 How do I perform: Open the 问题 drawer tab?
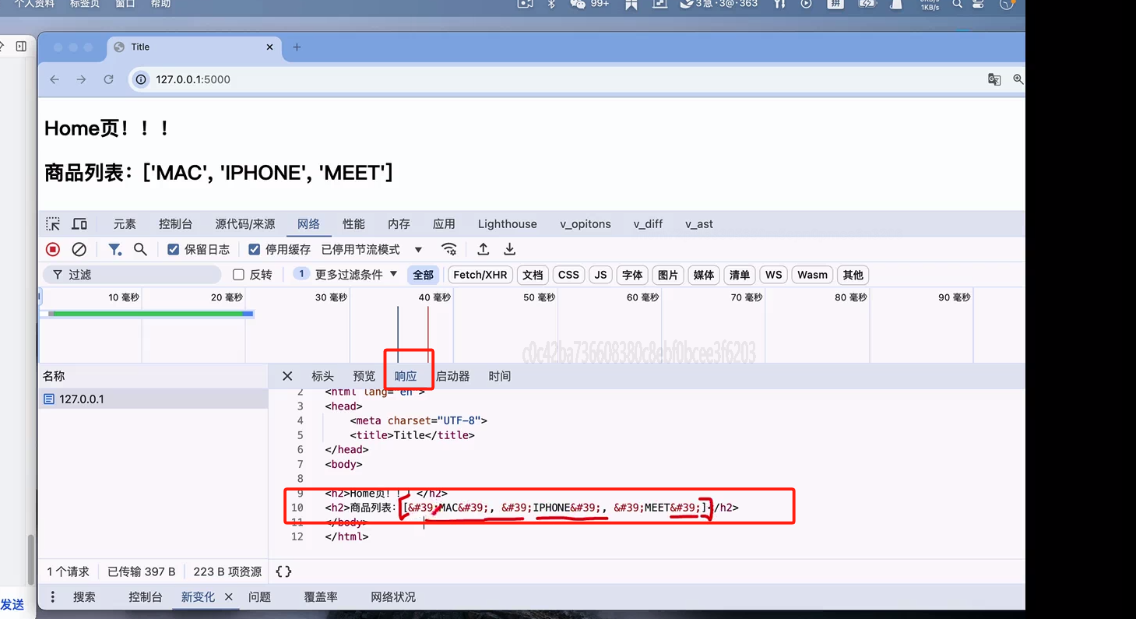tap(259, 597)
